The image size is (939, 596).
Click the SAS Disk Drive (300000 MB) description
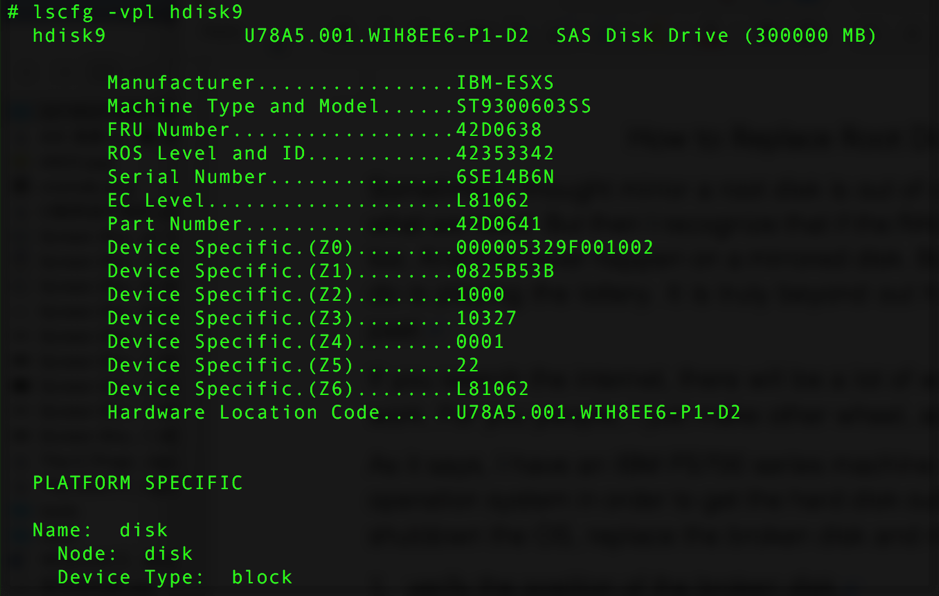pos(716,36)
